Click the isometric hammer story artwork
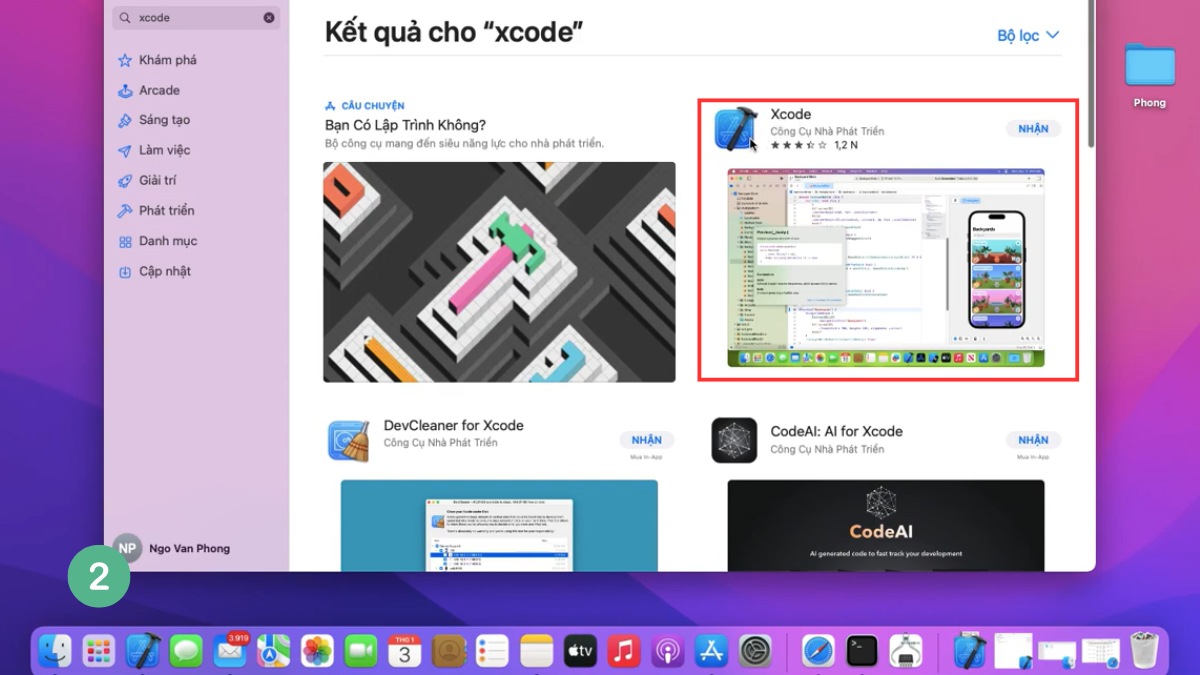This screenshot has width=1200, height=675. 499,272
